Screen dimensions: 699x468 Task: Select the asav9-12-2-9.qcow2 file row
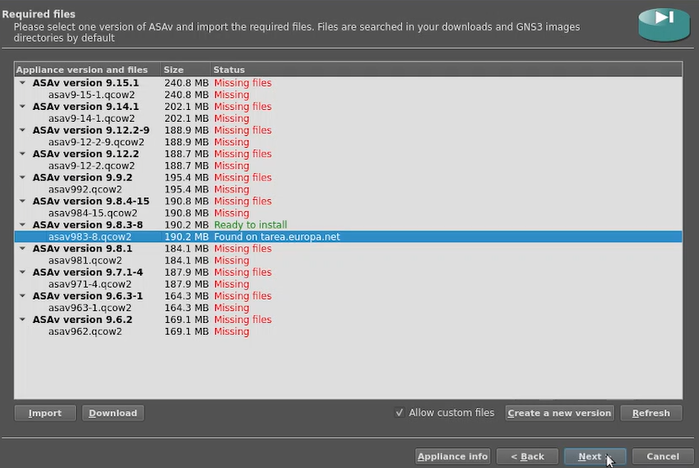[x=348, y=142]
